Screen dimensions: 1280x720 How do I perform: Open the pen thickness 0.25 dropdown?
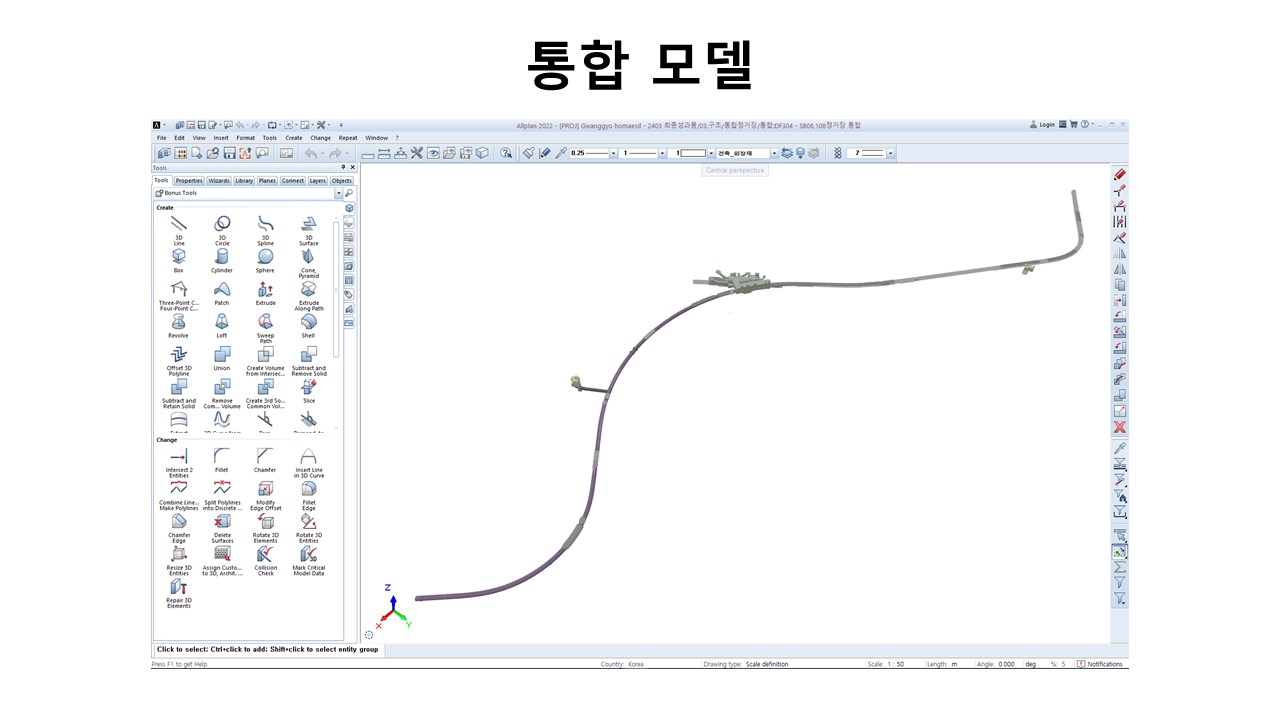coord(613,153)
